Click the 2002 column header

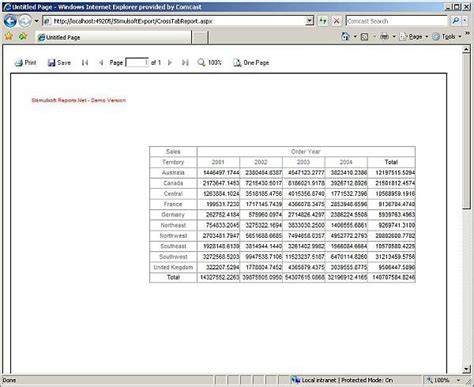click(261, 162)
